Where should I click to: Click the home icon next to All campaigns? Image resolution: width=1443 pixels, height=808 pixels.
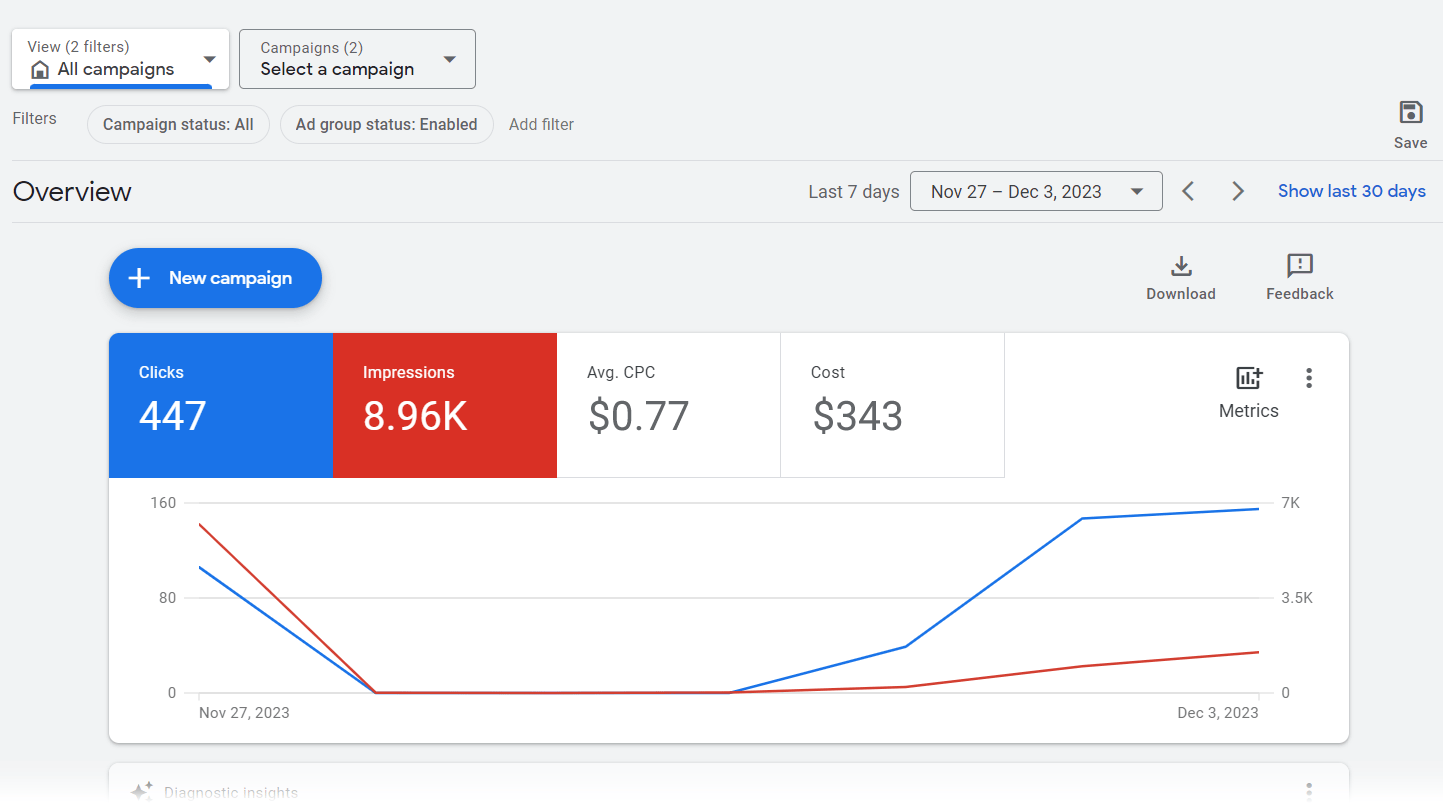pyautogui.click(x=40, y=68)
